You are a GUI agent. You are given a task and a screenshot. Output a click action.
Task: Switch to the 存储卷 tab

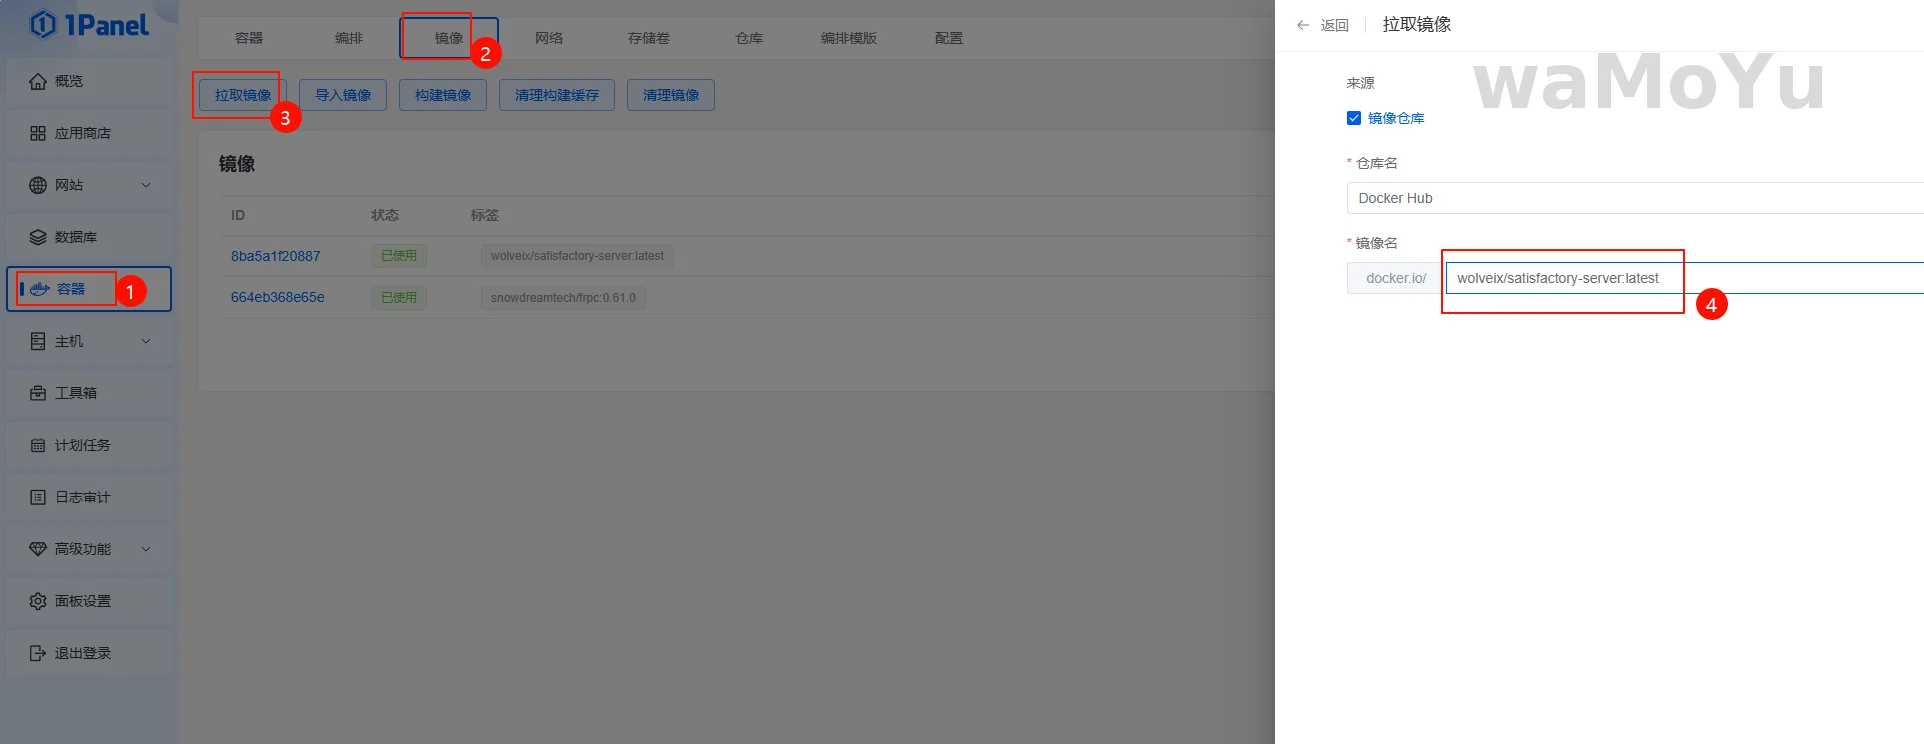click(649, 38)
